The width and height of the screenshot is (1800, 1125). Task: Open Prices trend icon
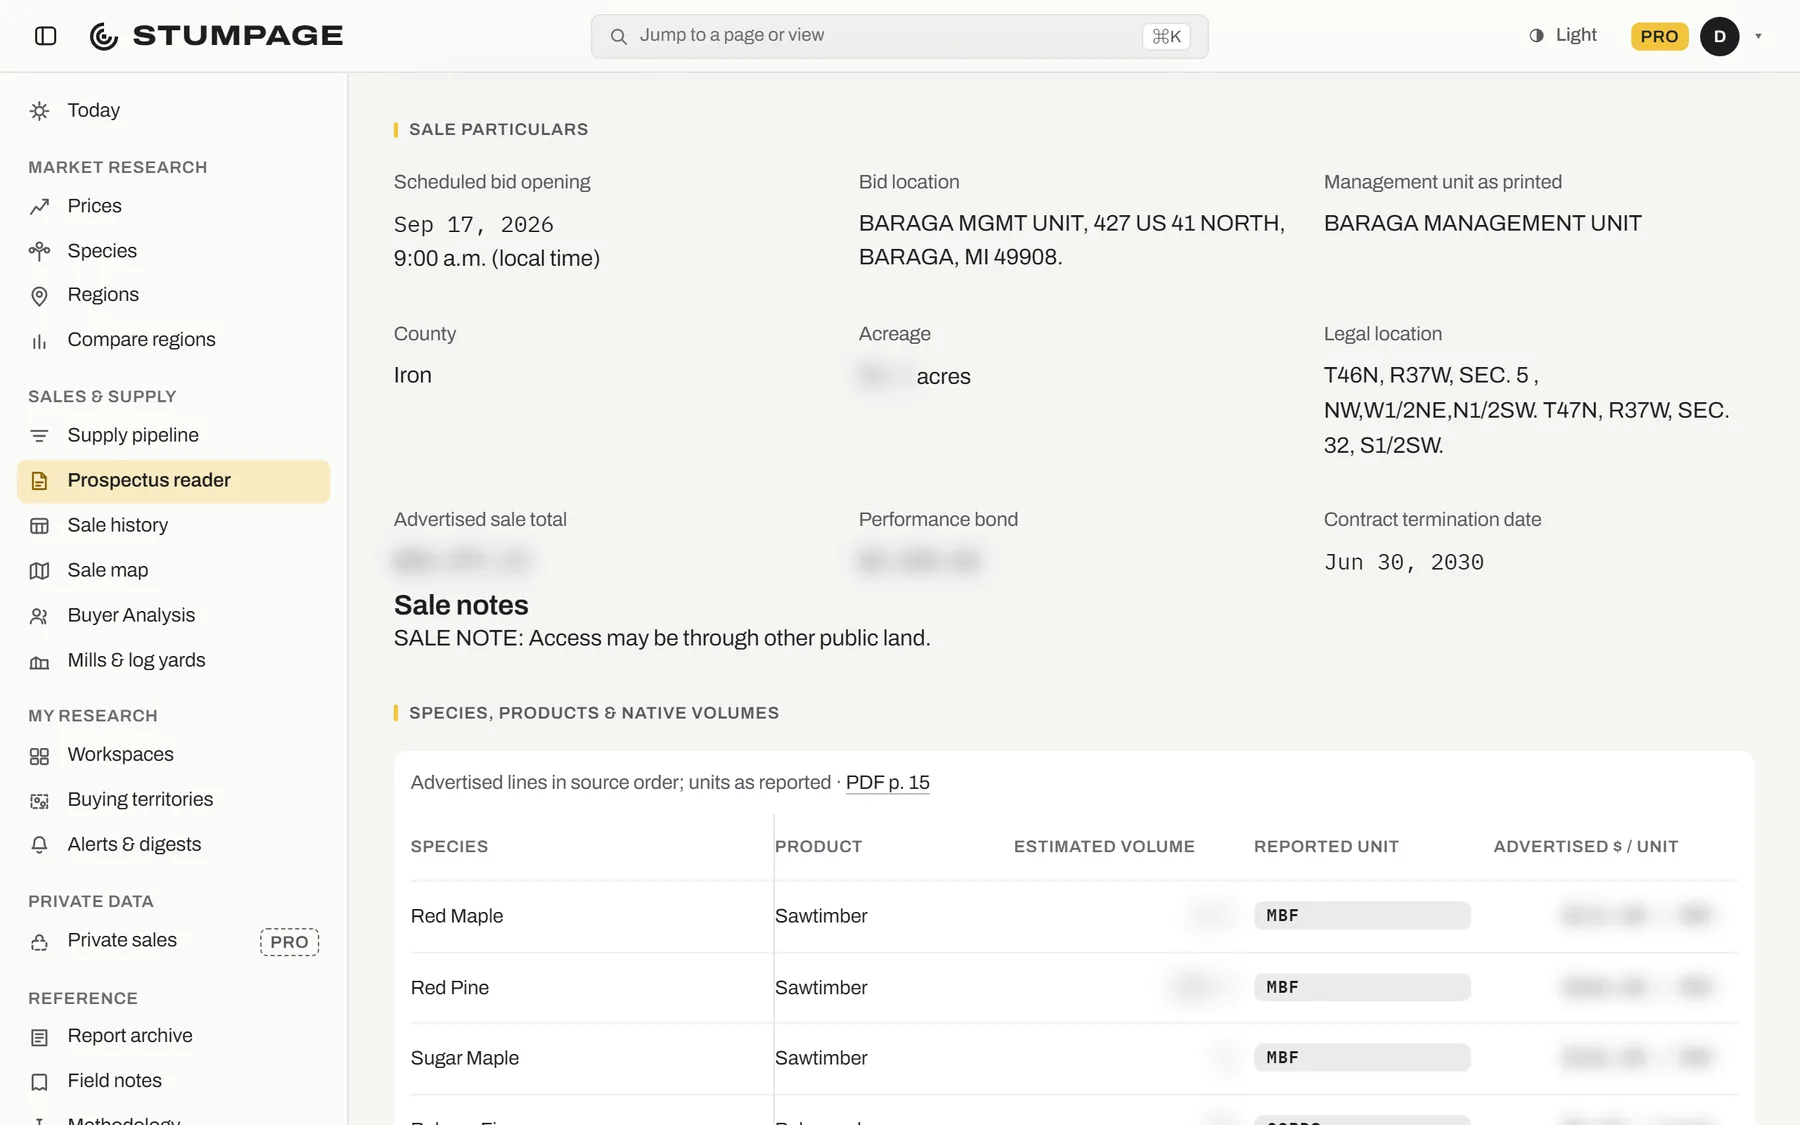pos(39,207)
